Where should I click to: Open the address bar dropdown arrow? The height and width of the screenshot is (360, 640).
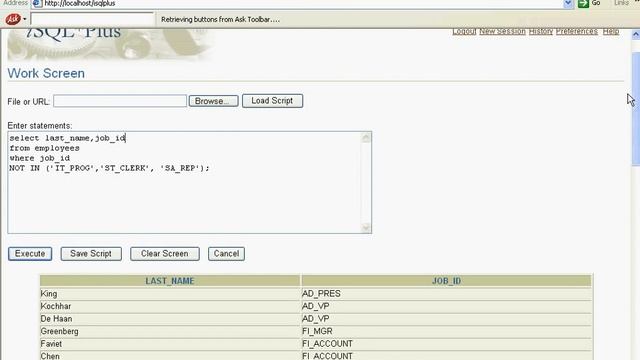(568, 4)
